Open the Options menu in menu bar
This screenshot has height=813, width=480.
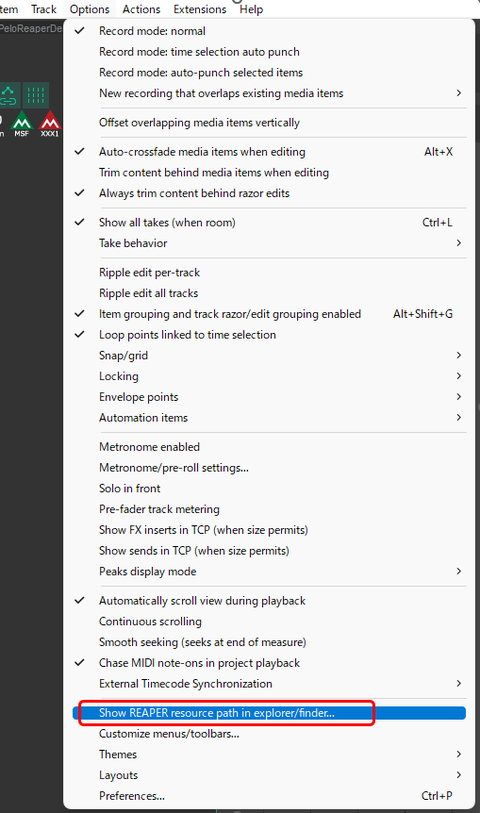89,9
